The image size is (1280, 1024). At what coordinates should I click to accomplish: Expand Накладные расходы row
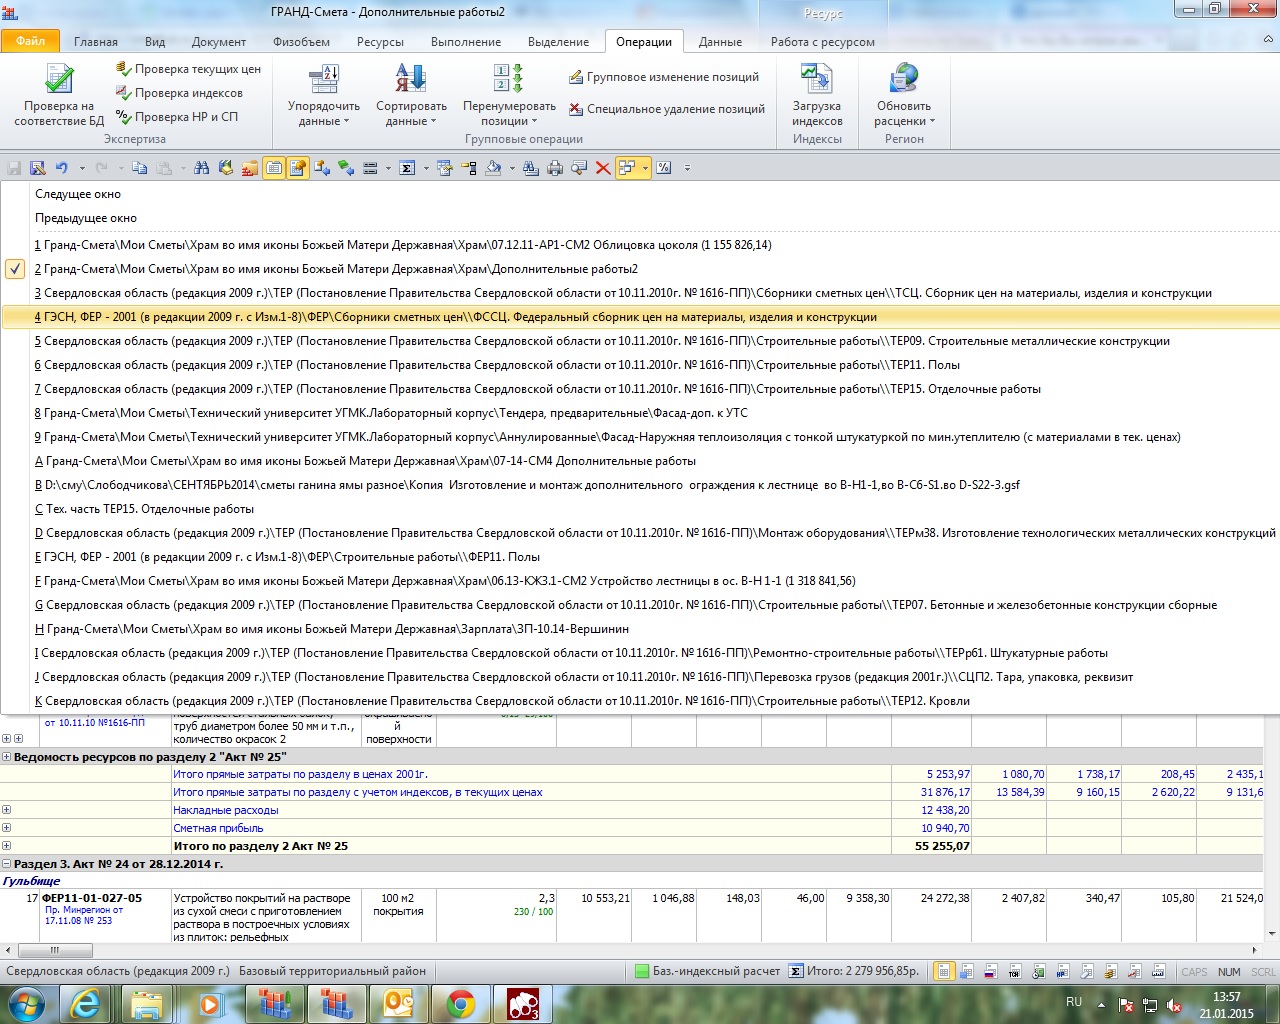(7, 810)
